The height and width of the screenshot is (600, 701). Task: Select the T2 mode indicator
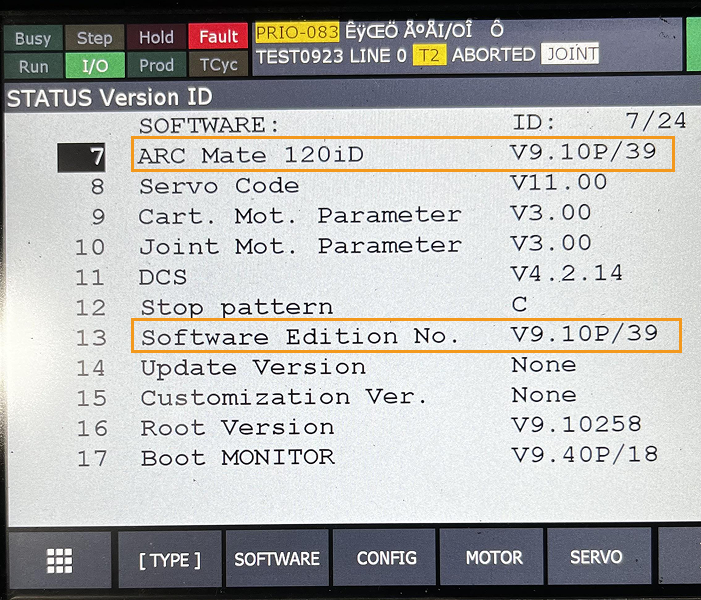429,56
